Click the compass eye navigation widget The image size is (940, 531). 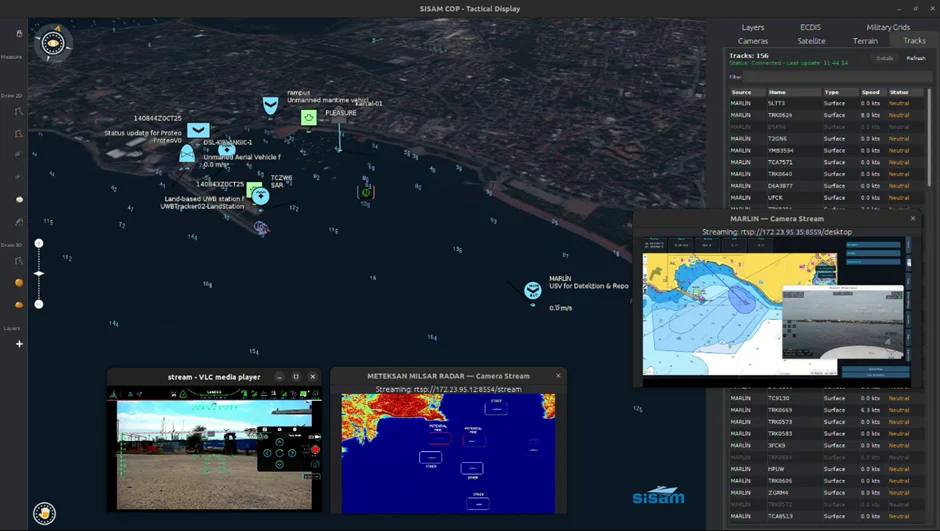click(x=53, y=43)
